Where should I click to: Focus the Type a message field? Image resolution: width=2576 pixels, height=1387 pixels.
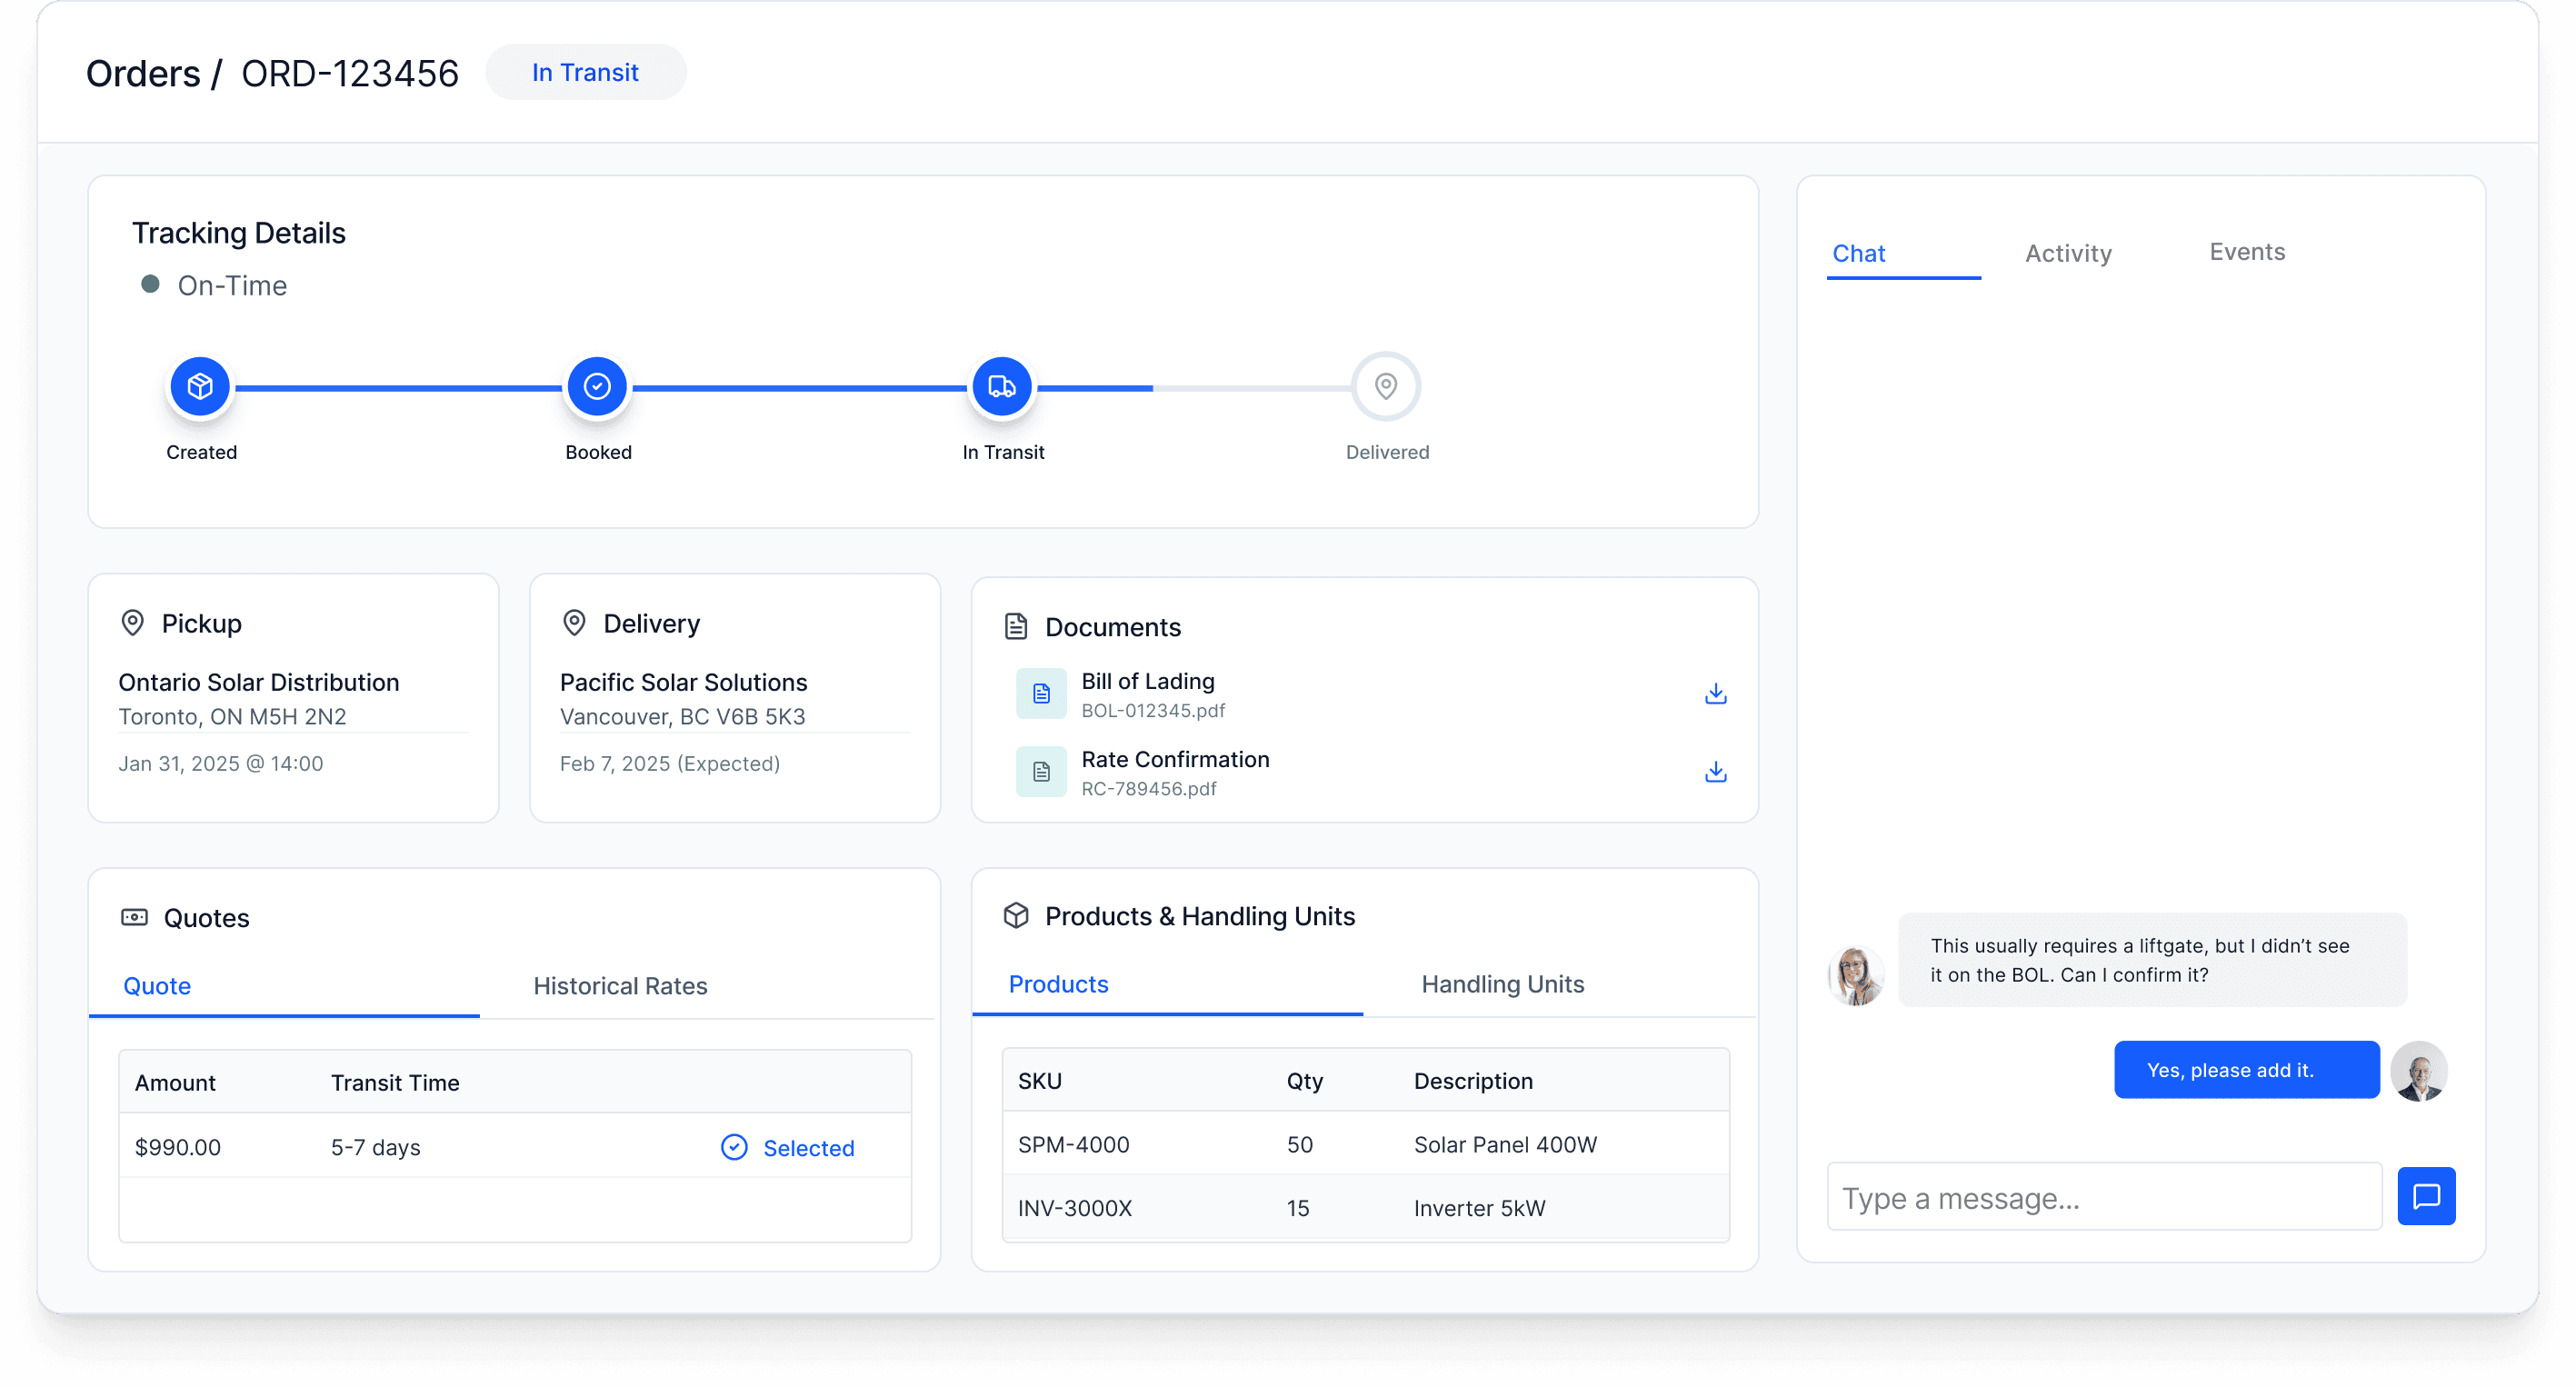[2103, 1197]
